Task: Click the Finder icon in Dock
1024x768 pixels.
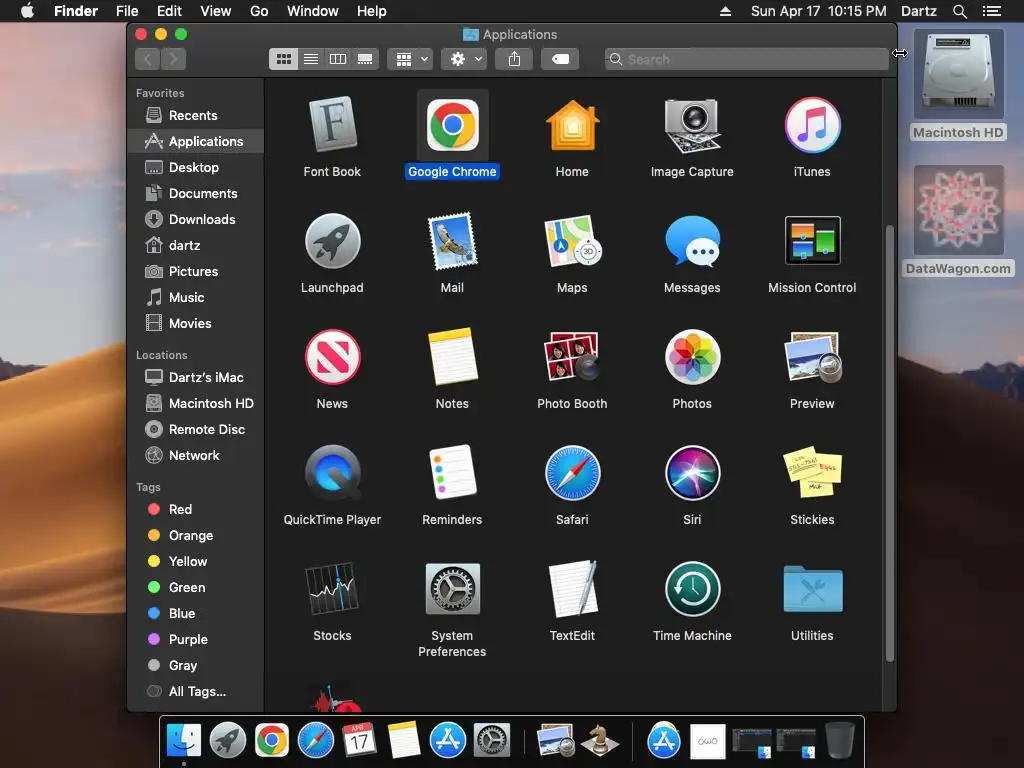Action: click(184, 740)
